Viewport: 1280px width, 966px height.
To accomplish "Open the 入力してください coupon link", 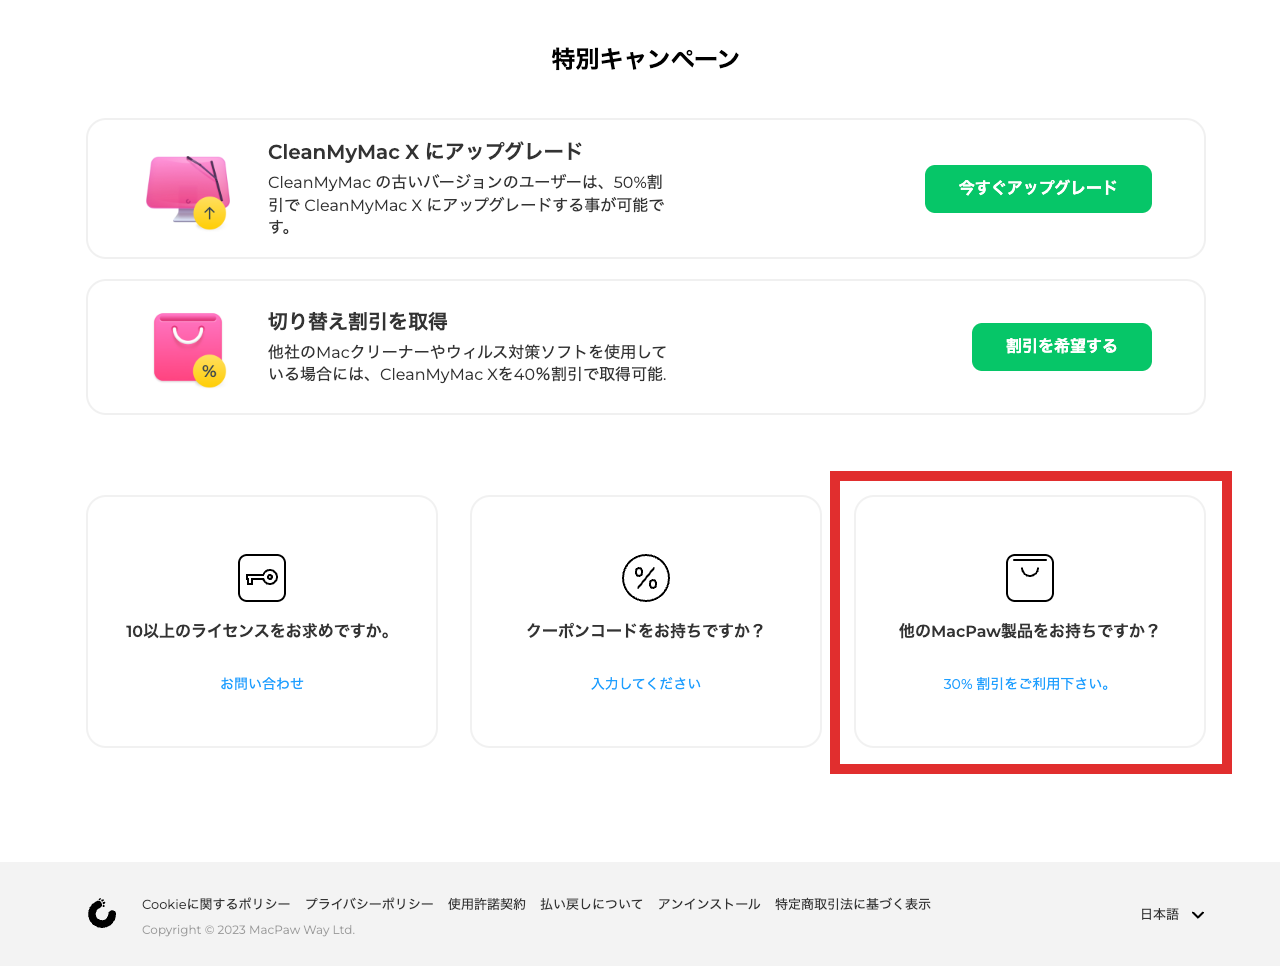I will [646, 684].
